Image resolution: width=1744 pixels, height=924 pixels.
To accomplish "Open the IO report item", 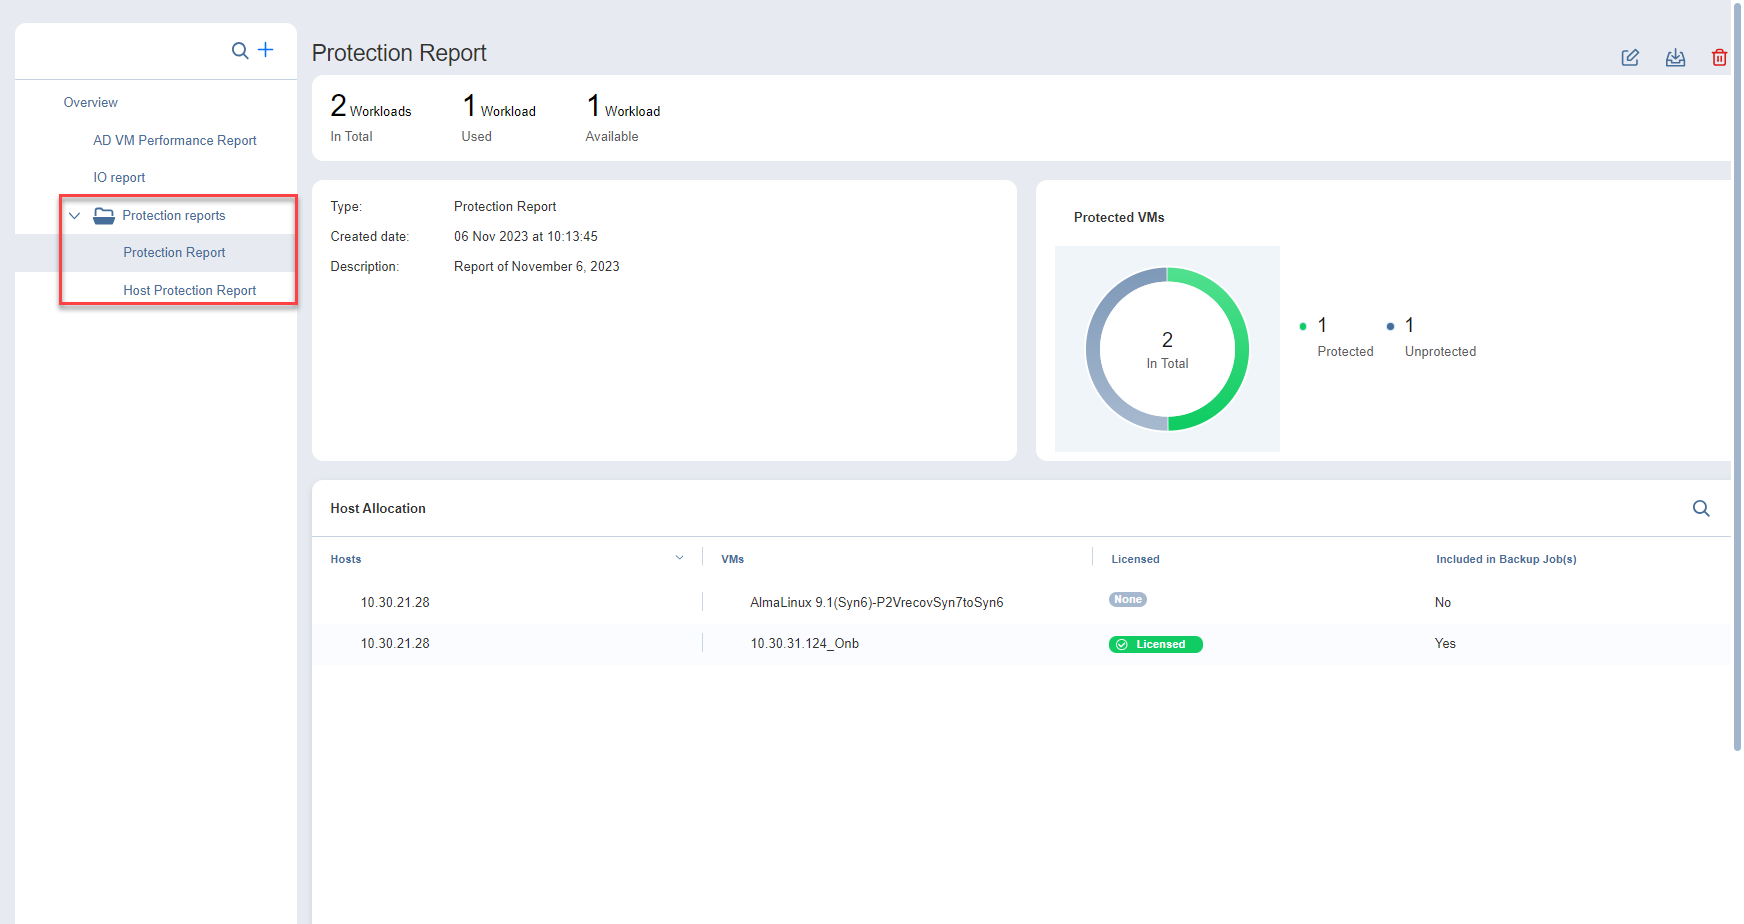I will pos(119,178).
